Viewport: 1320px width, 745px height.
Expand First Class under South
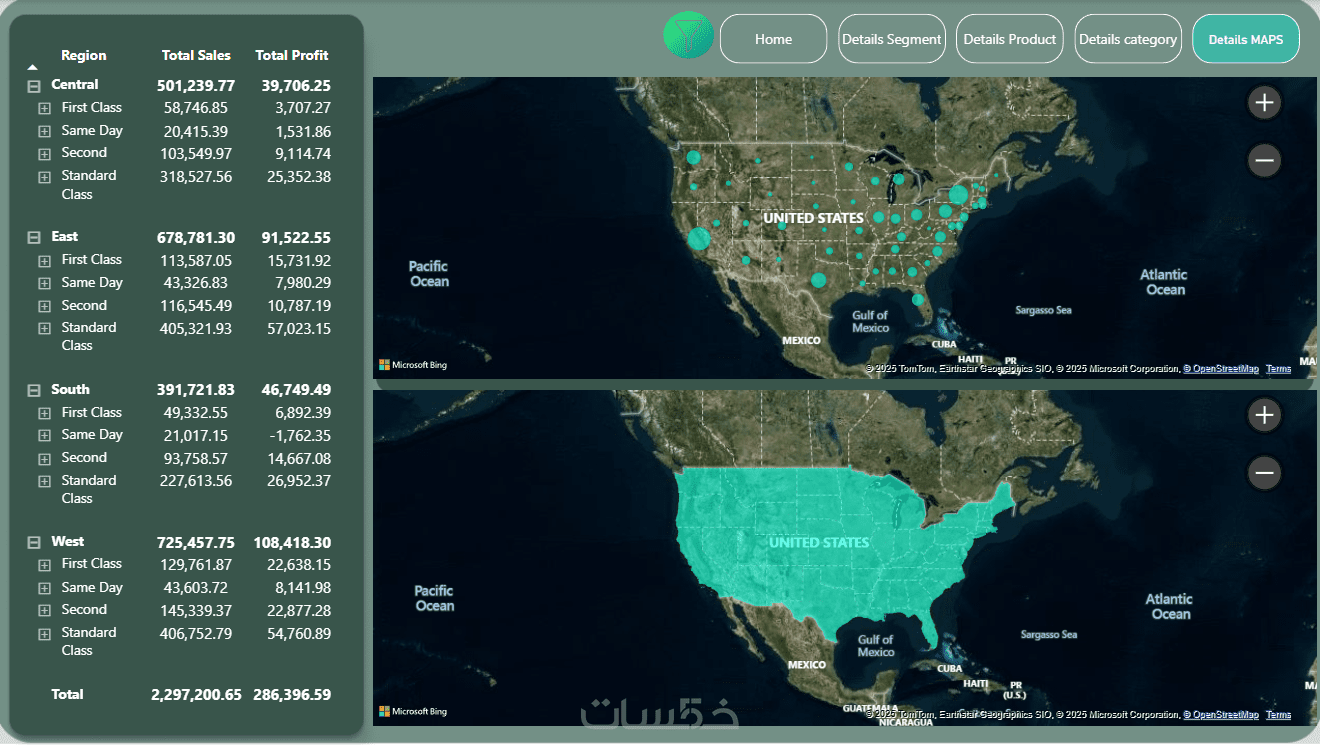point(44,413)
